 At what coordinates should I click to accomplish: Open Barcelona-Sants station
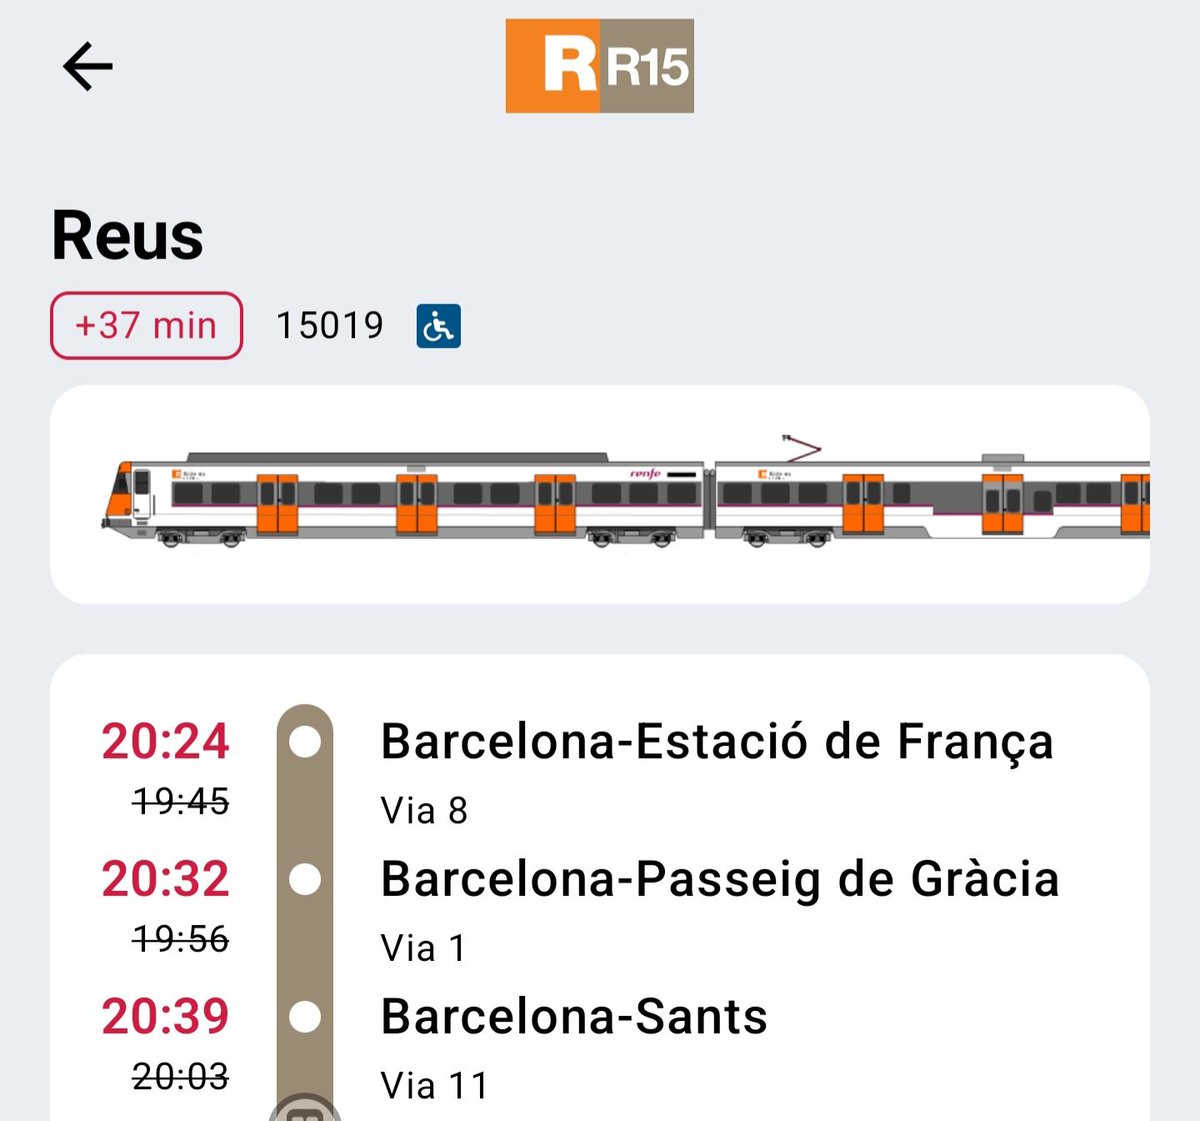574,1017
